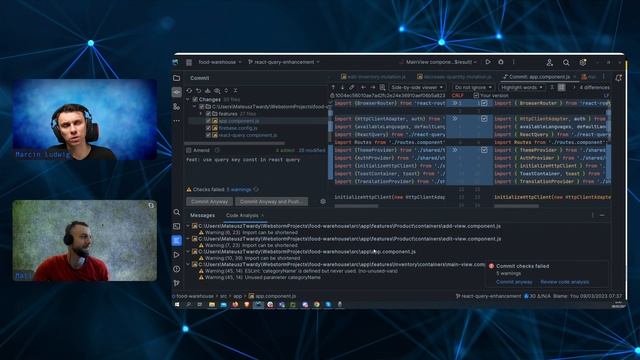Hide the bottom Code Analysis panel

602,215
